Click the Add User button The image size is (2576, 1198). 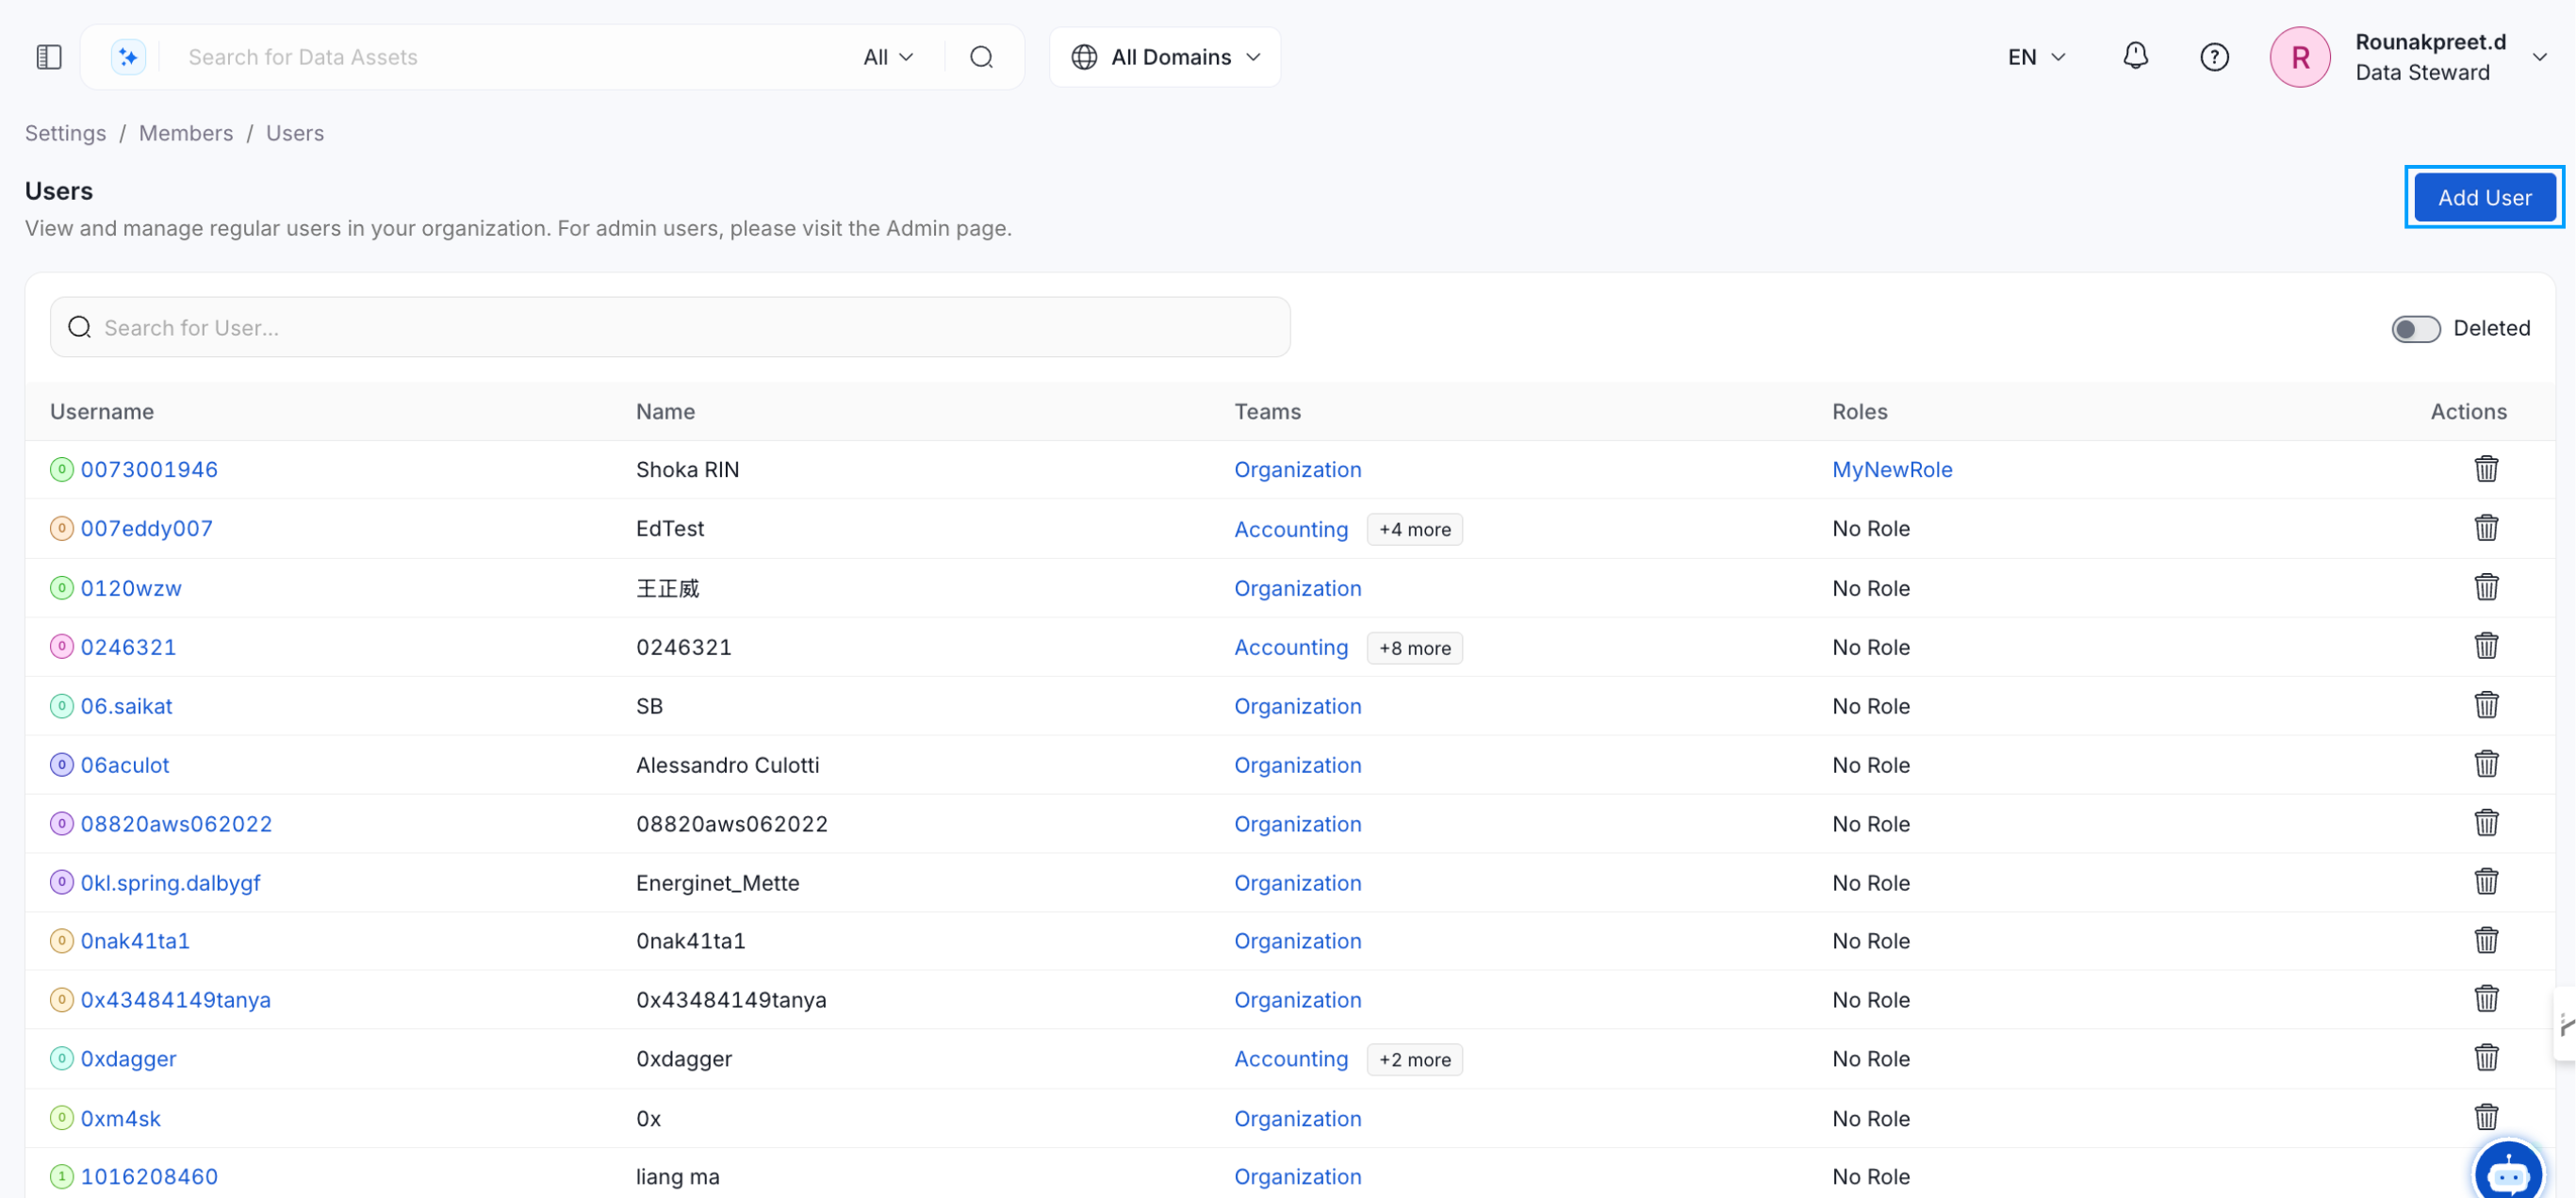tap(2485, 196)
